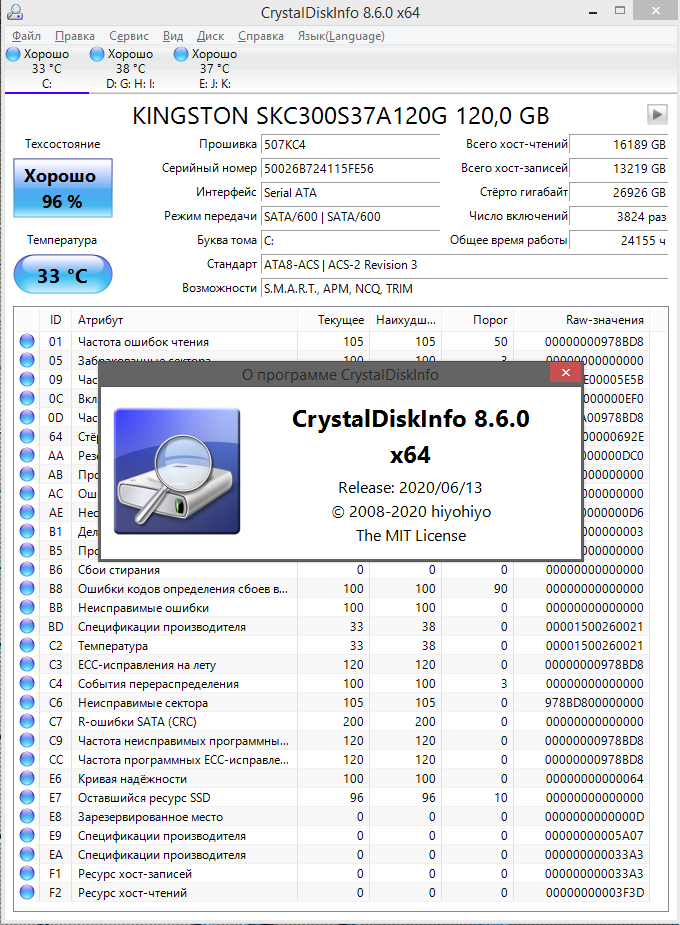This screenshot has width=680, height=925.
Task: Click status icon for attribute C6
Action: point(27,702)
